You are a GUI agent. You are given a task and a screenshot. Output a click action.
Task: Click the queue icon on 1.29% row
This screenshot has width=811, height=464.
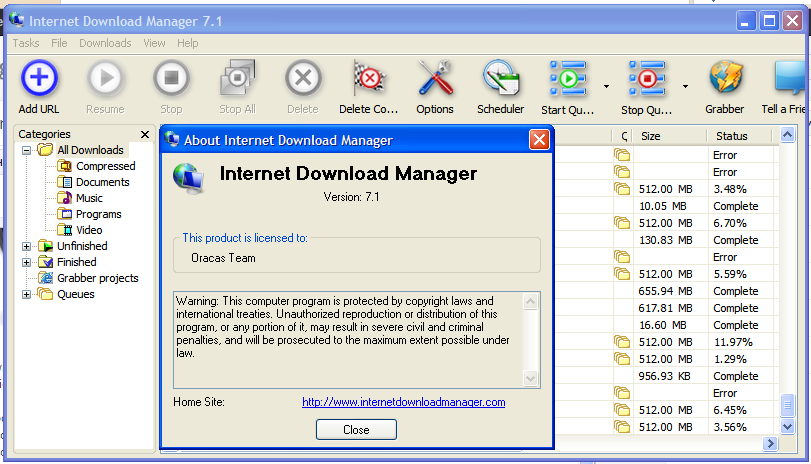click(x=622, y=358)
